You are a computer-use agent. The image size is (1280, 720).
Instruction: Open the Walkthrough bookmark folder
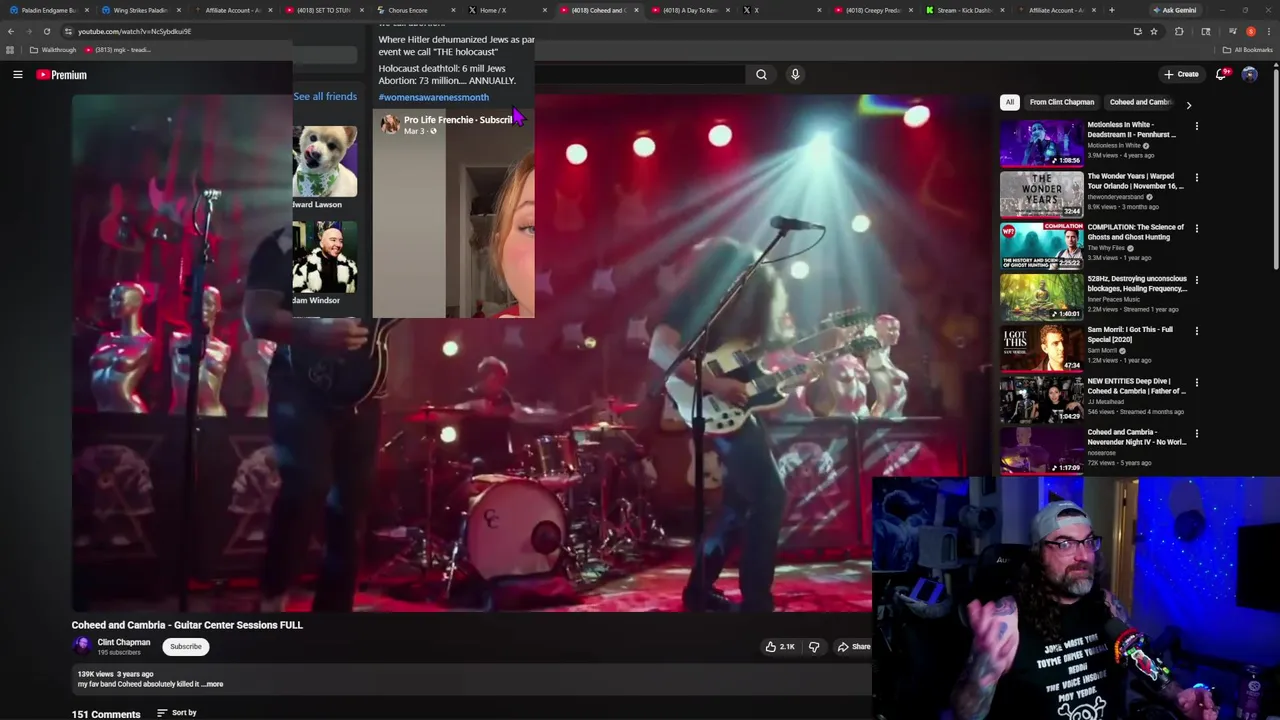pyautogui.click(x=52, y=50)
